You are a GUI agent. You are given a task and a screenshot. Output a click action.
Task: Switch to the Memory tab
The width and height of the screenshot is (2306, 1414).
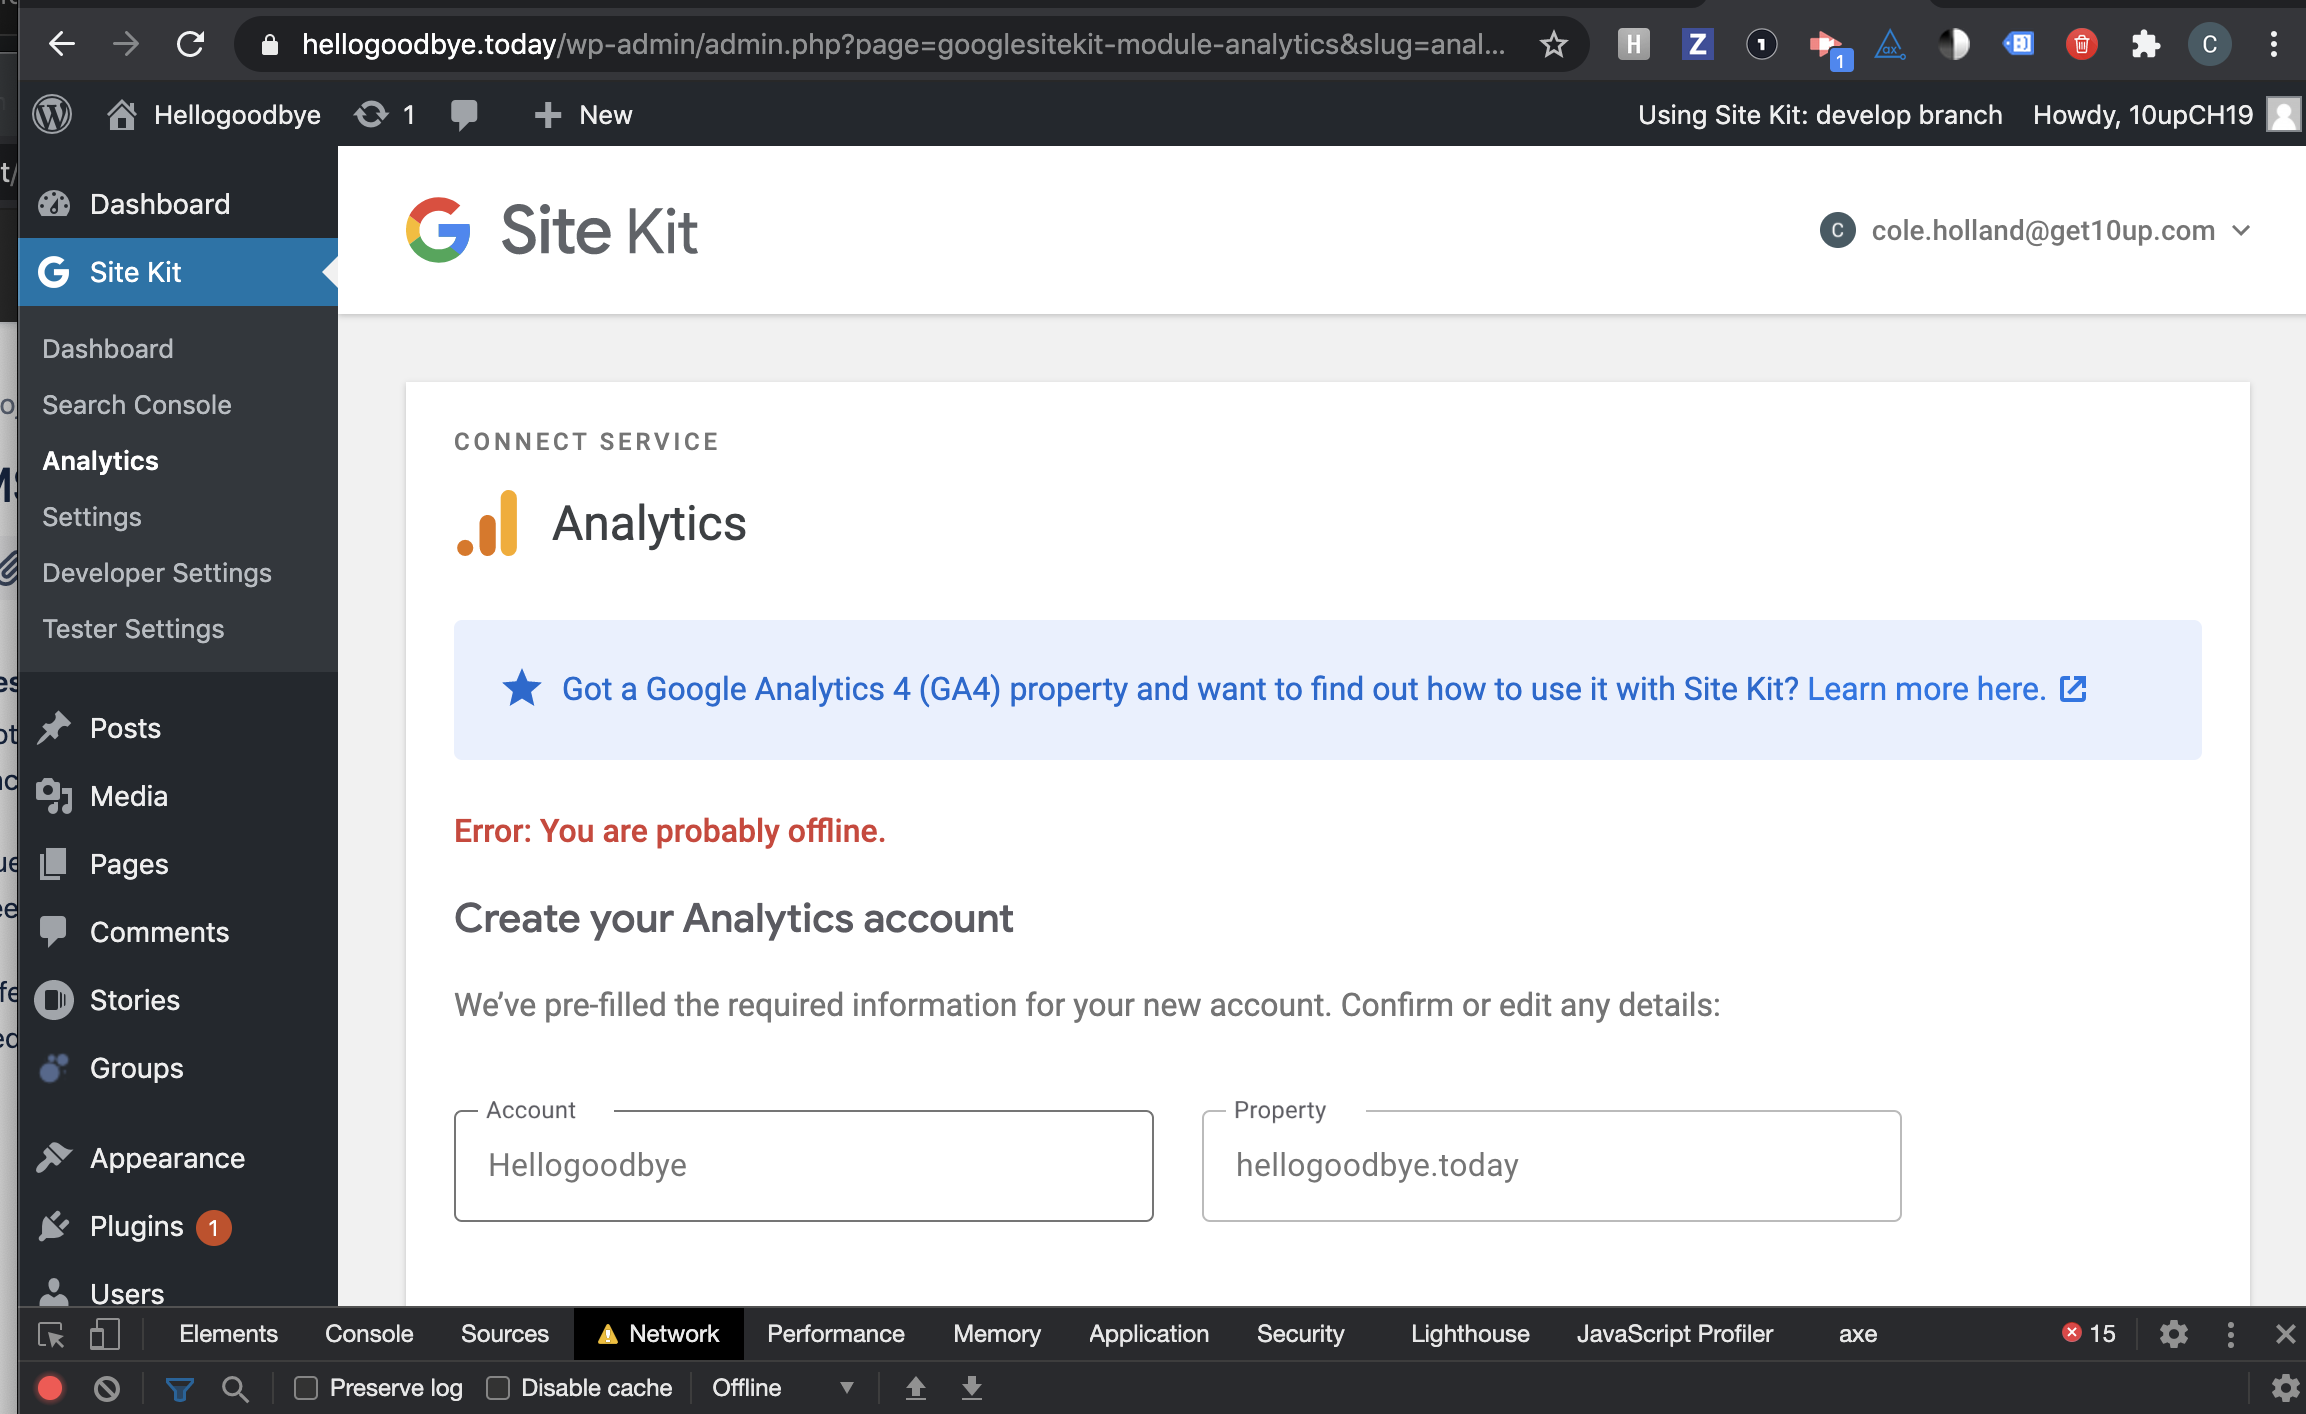[997, 1334]
